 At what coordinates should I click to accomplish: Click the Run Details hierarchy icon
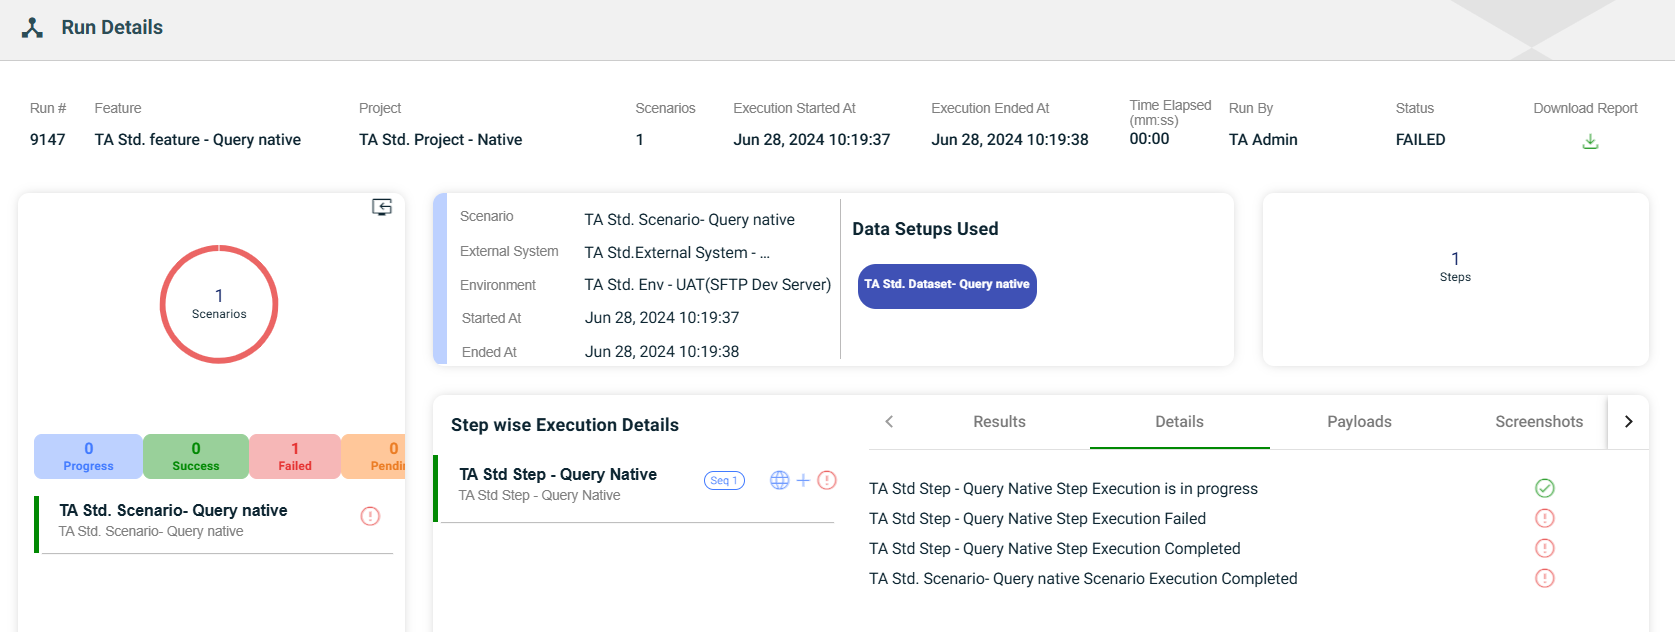[33, 28]
